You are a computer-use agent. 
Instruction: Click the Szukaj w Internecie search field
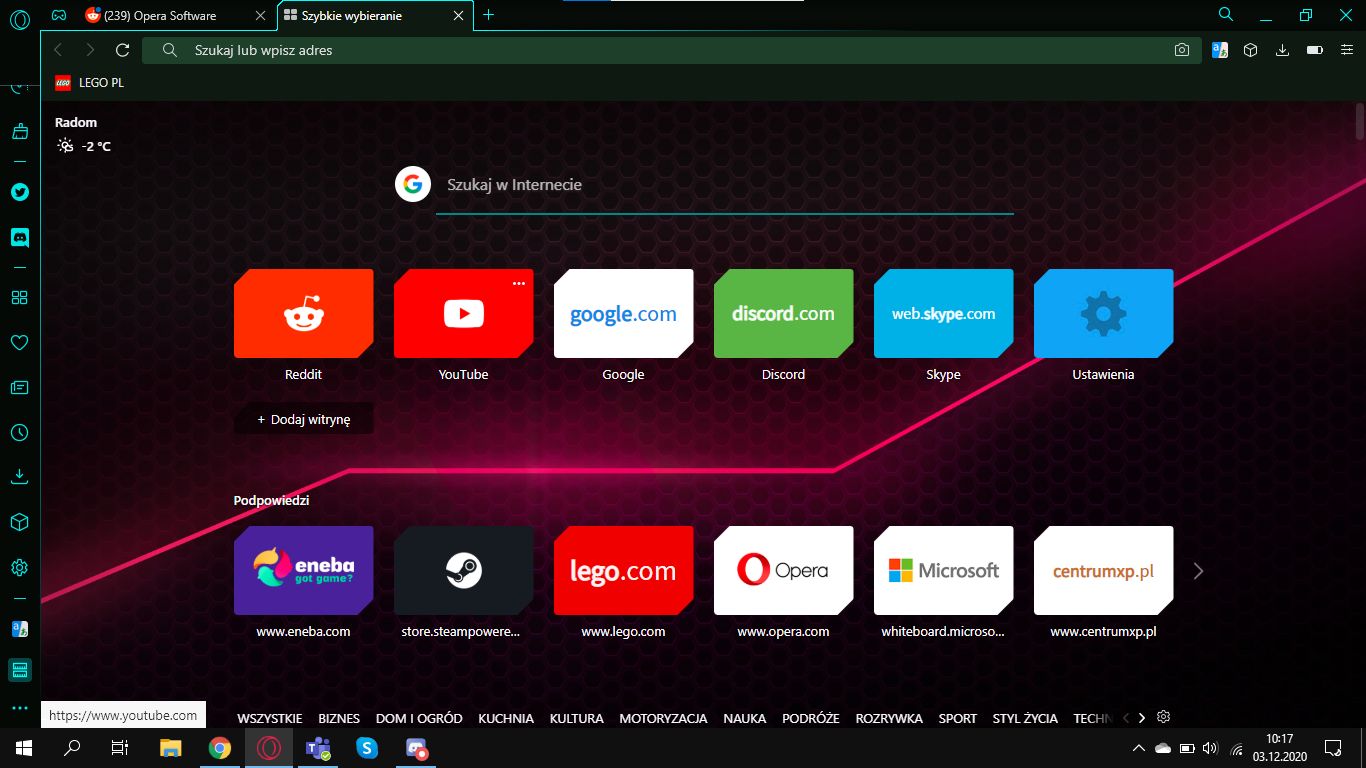coord(700,184)
